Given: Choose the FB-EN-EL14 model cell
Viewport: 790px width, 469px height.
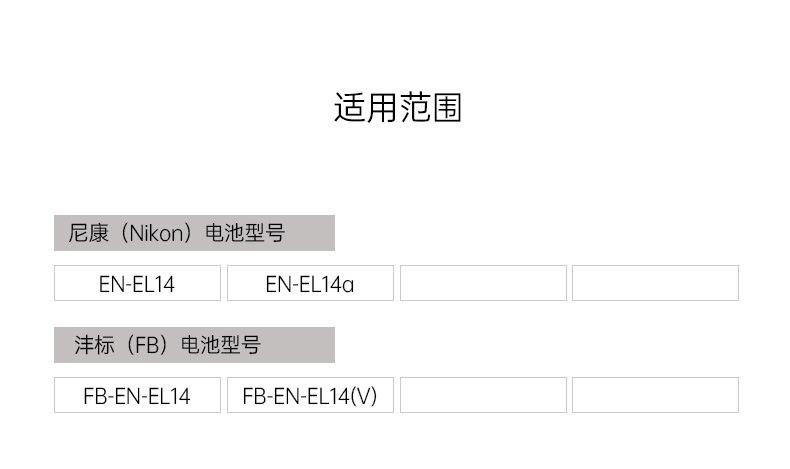Looking at the screenshot, I should [137, 396].
